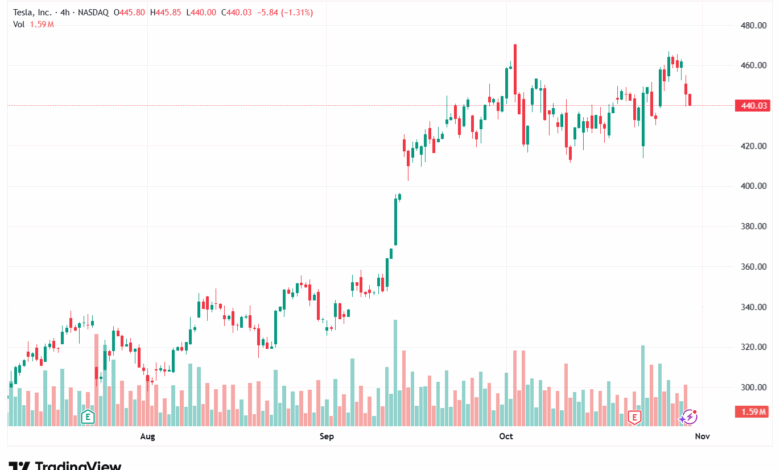Click the red 440.03 current price label
The width and height of the screenshot is (780, 470).
[753, 106]
